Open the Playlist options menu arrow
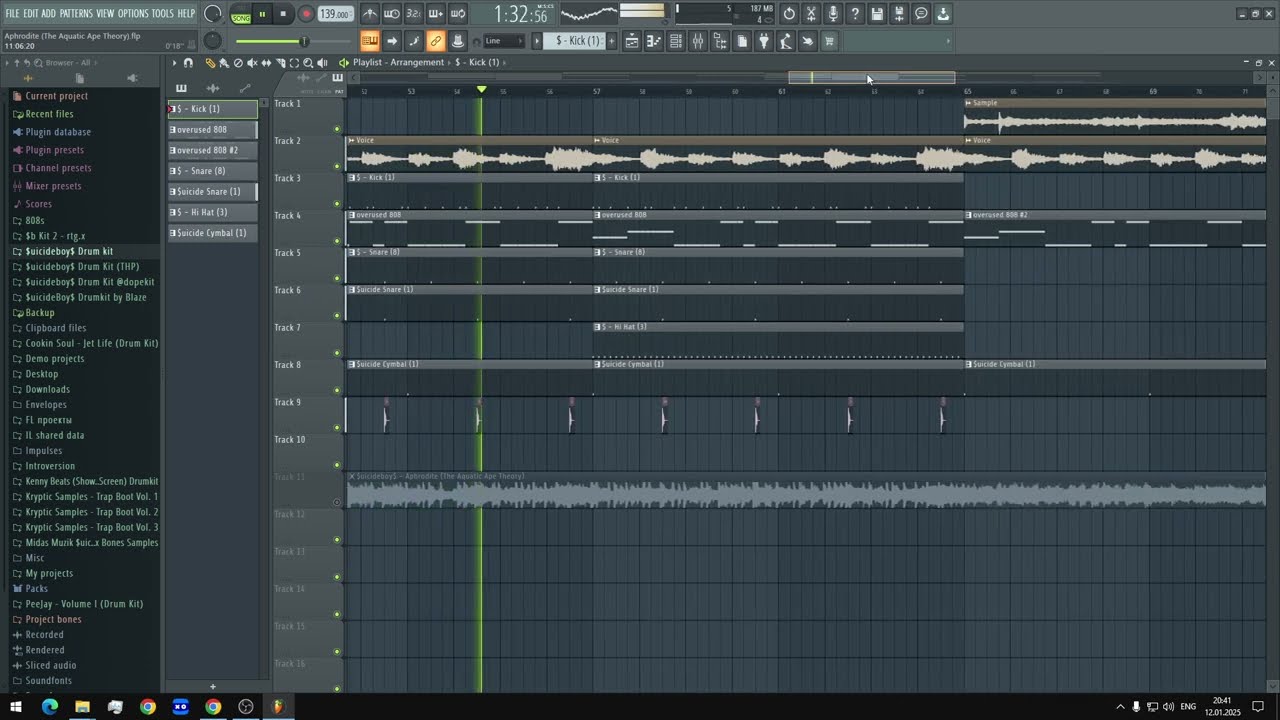Image resolution: width=1280 pixels, height=720 pixels. coord(174,63)
